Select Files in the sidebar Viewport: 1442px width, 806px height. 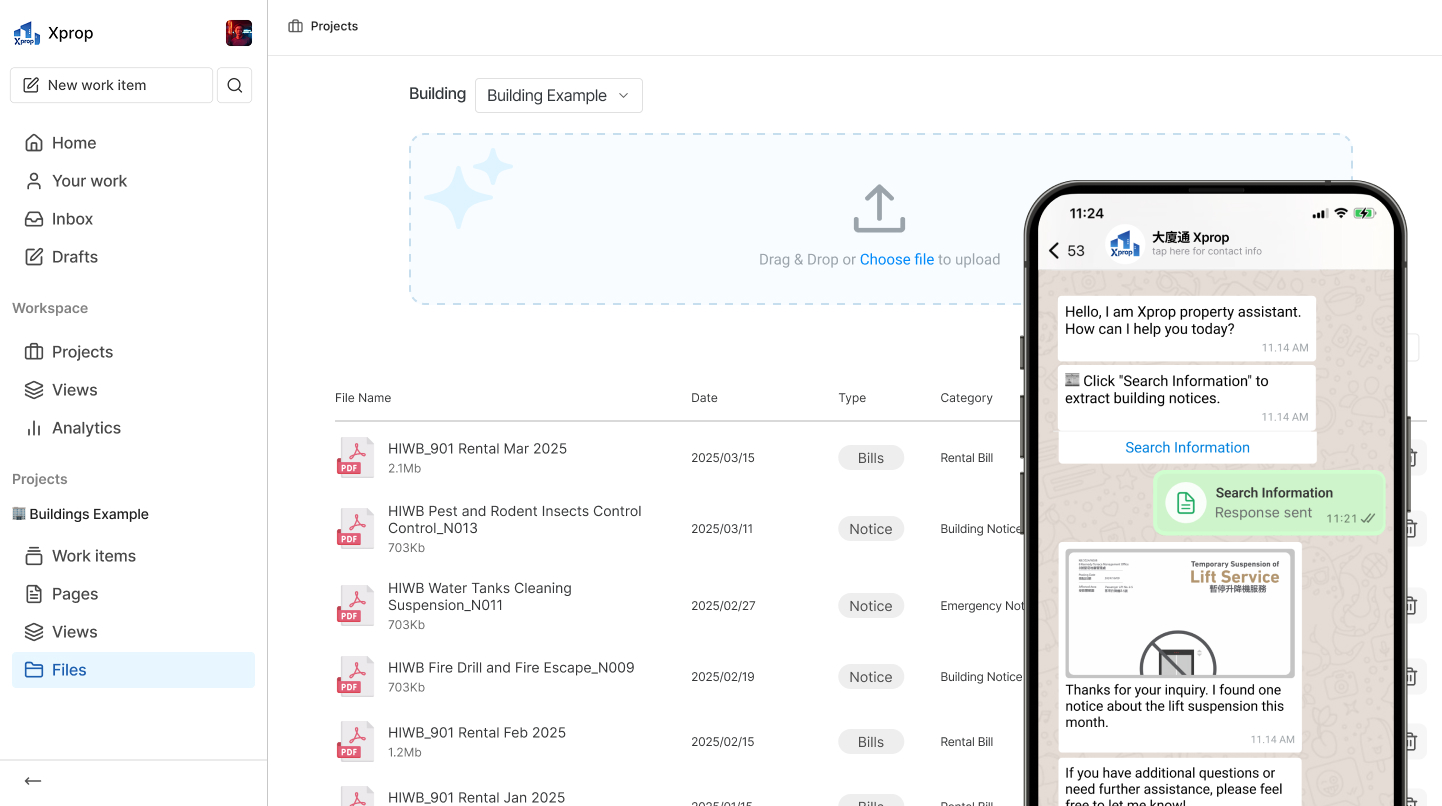pos(133,670)
